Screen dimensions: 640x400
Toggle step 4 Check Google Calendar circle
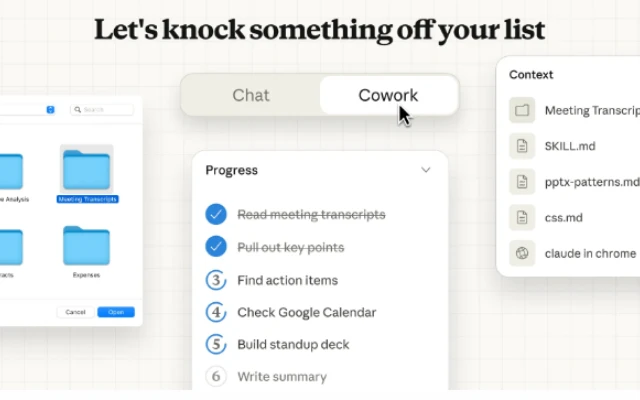[x=216, y=312]
